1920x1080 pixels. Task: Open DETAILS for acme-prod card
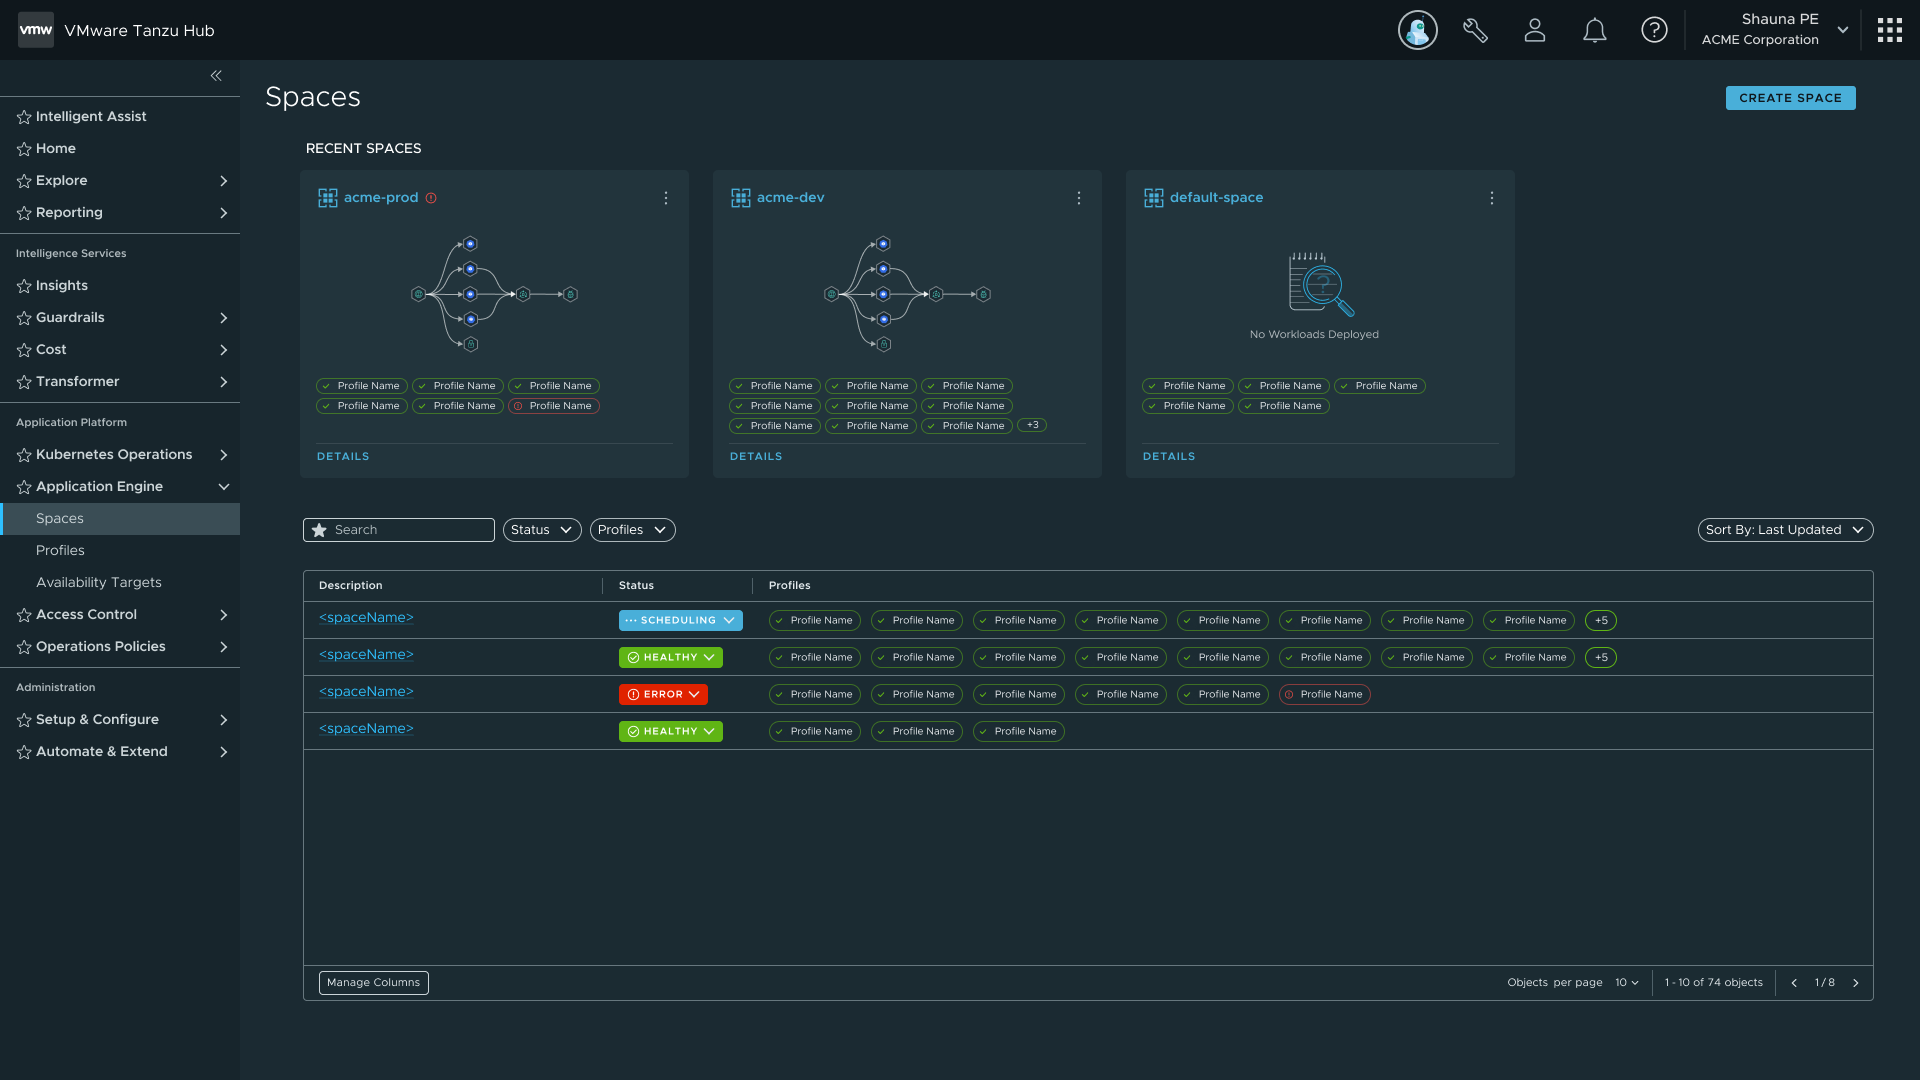pos(343,457)
